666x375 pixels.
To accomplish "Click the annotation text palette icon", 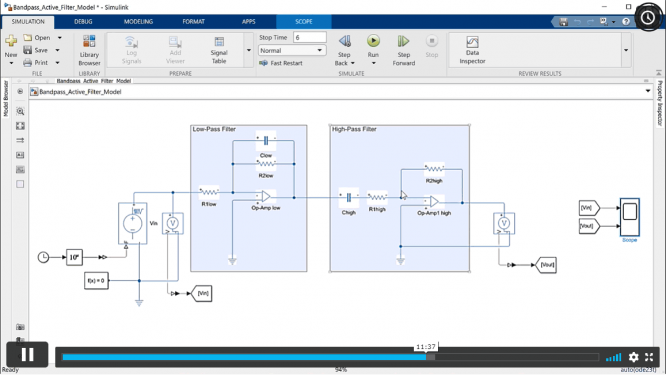I will pyautogui.click(x=20, y=155).
